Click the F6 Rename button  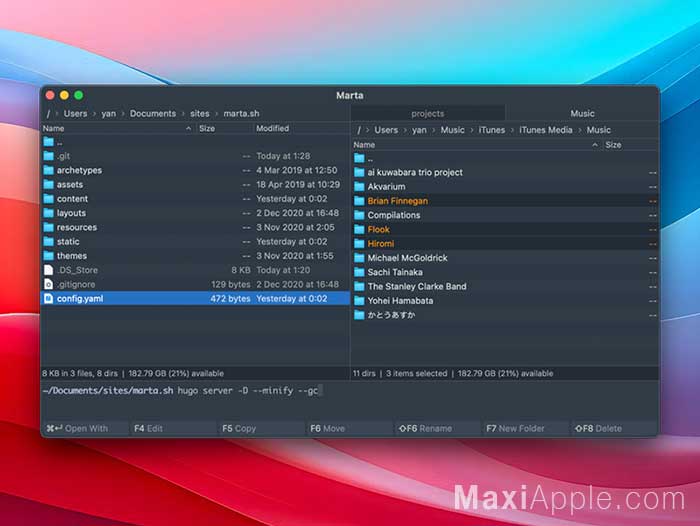point(438,428)
